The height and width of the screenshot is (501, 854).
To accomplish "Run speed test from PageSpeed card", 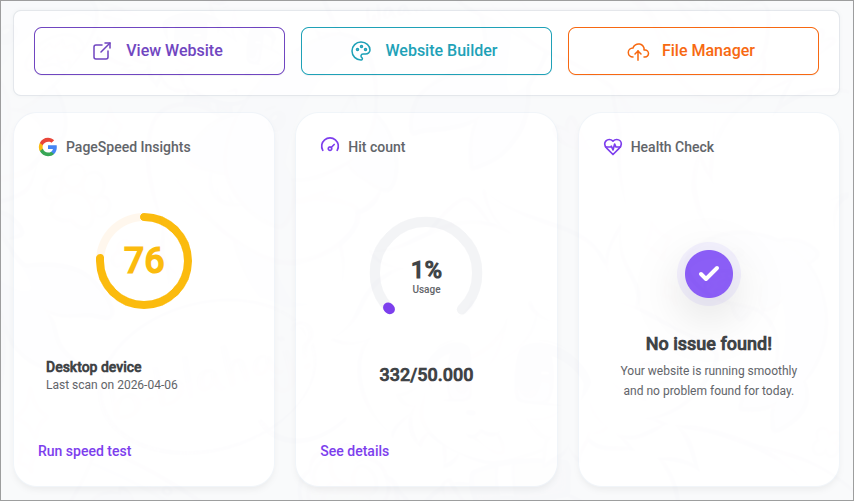I will (85, 451).
